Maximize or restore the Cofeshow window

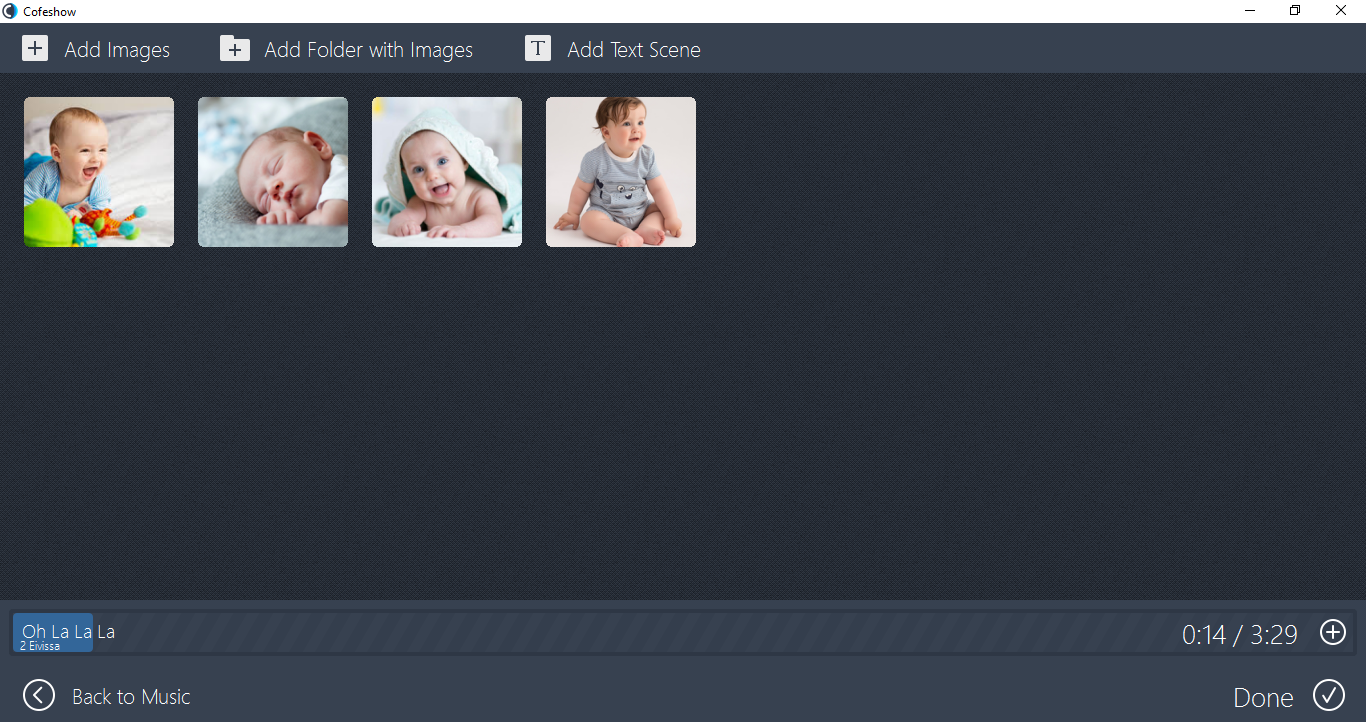click(x=1295, y=11)
